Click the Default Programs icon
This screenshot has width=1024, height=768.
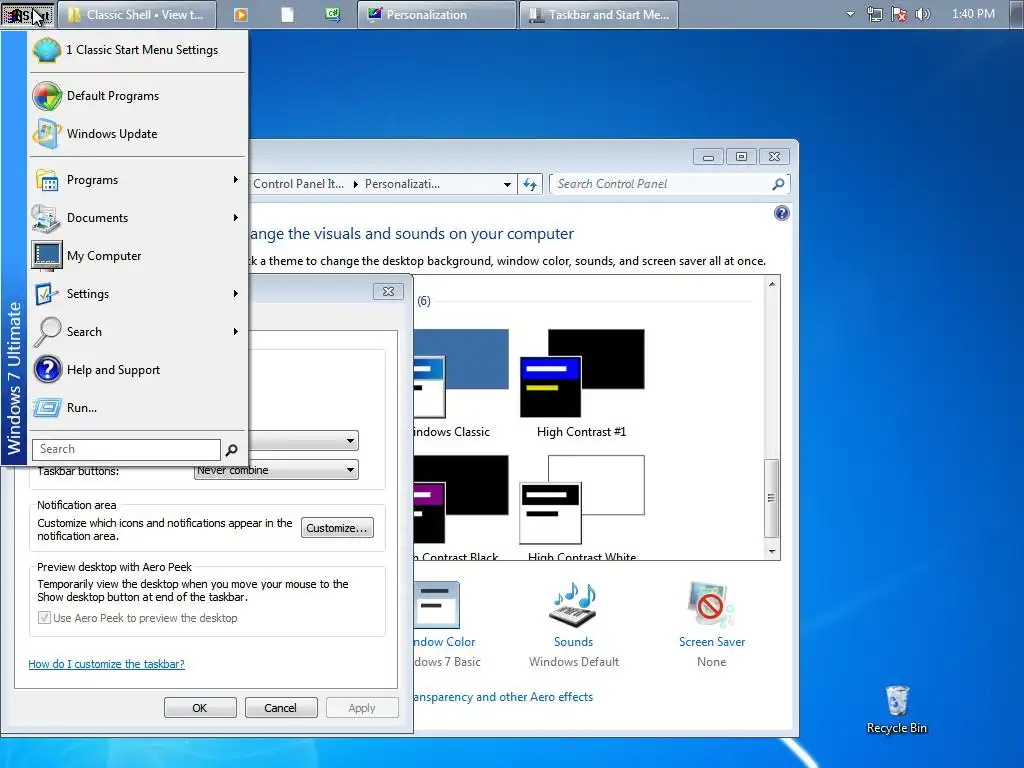[47, 96]
